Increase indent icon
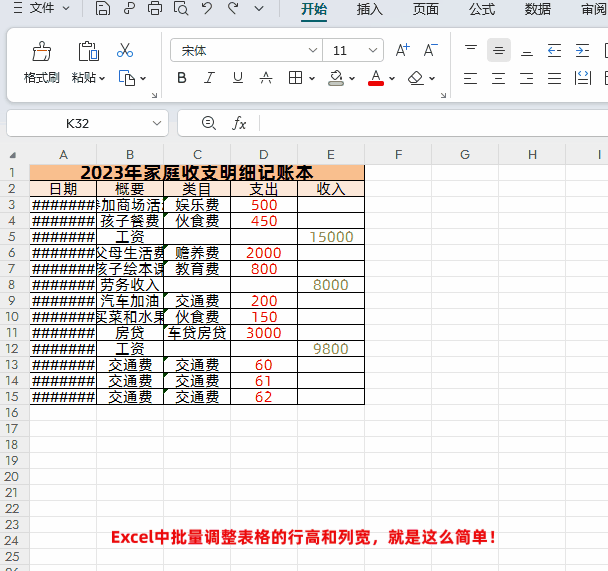 pyautogui.click(x=582, y=50)
